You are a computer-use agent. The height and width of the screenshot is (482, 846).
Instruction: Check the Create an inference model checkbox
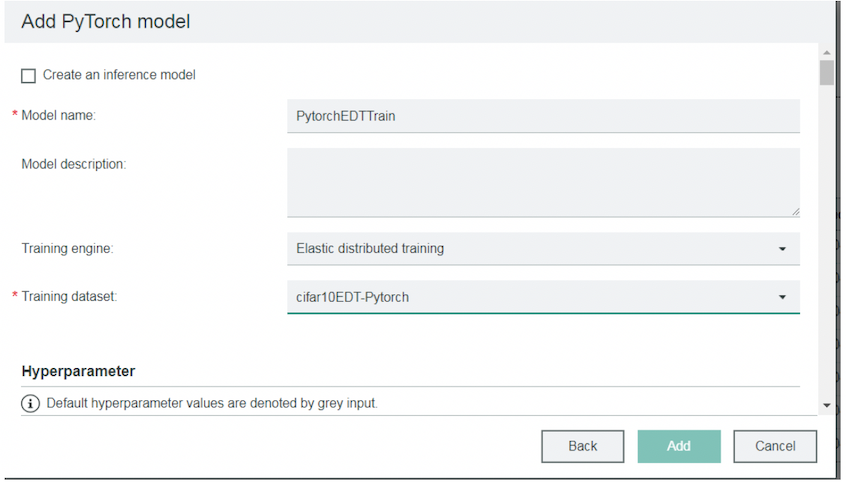(28, 75)
